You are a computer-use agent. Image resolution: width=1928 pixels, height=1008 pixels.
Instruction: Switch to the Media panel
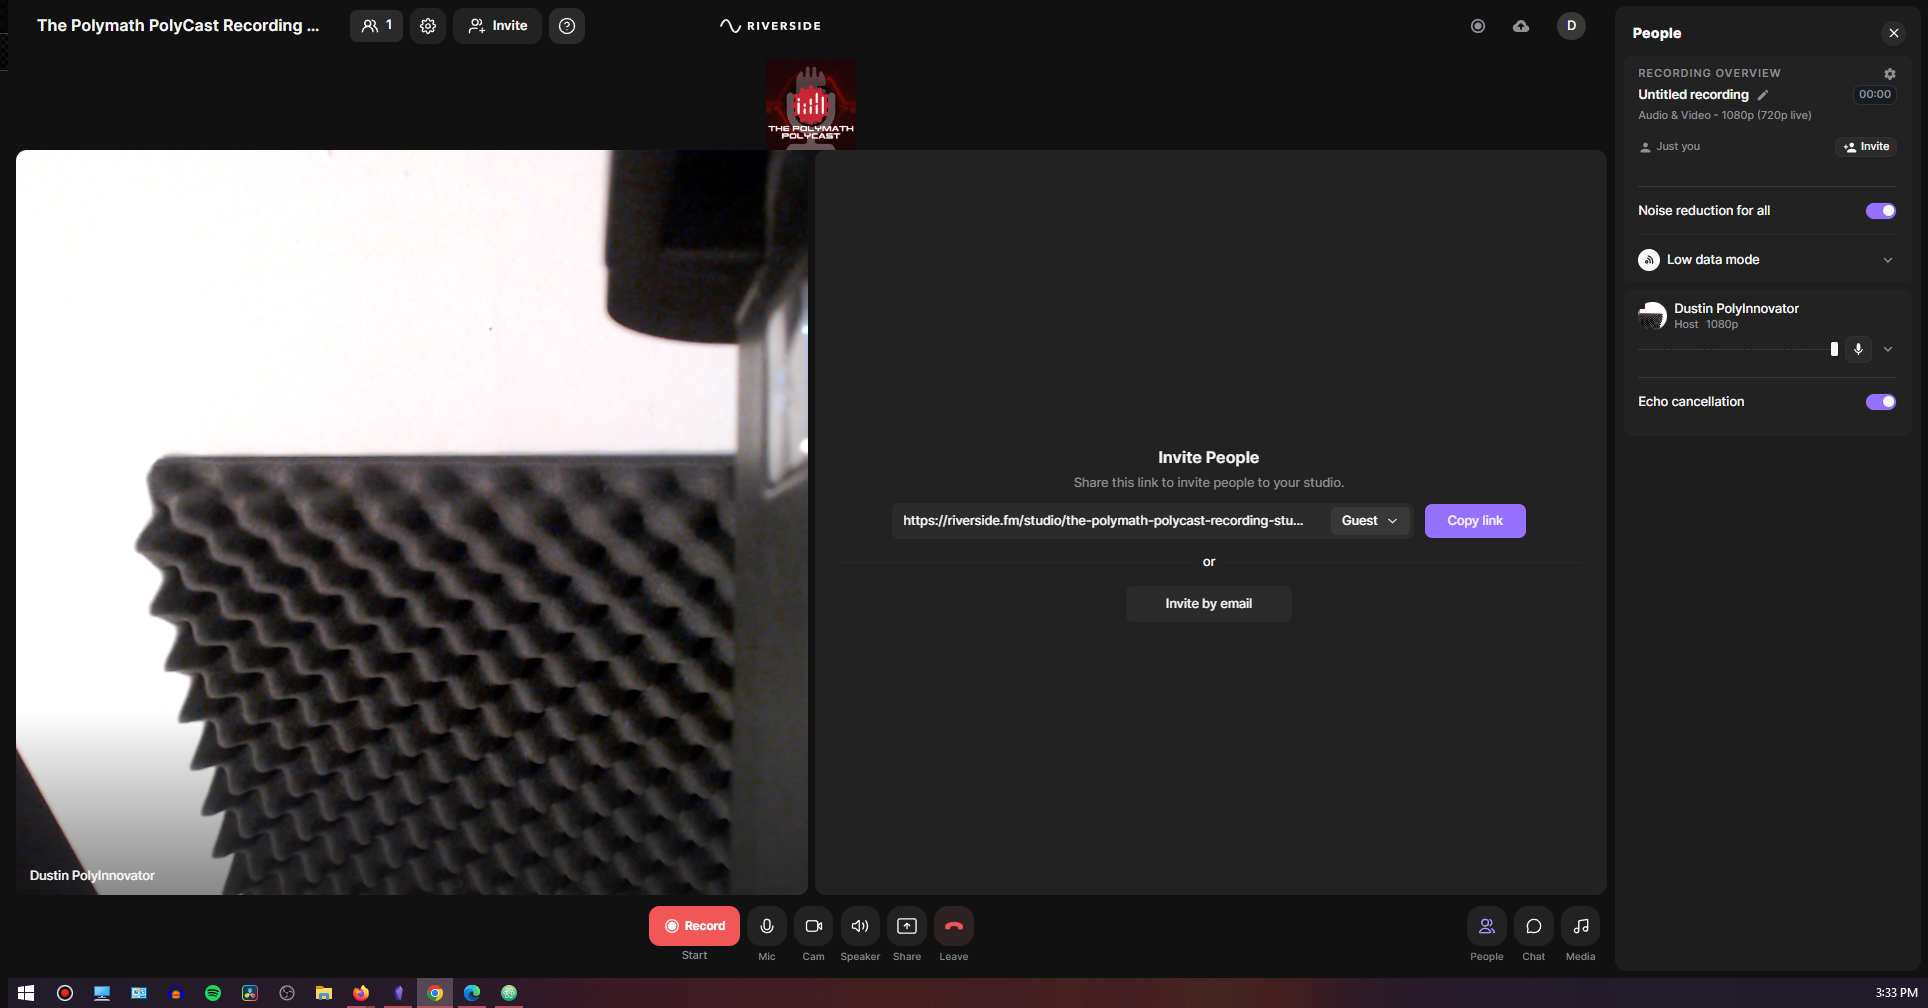click(1580, 926)
